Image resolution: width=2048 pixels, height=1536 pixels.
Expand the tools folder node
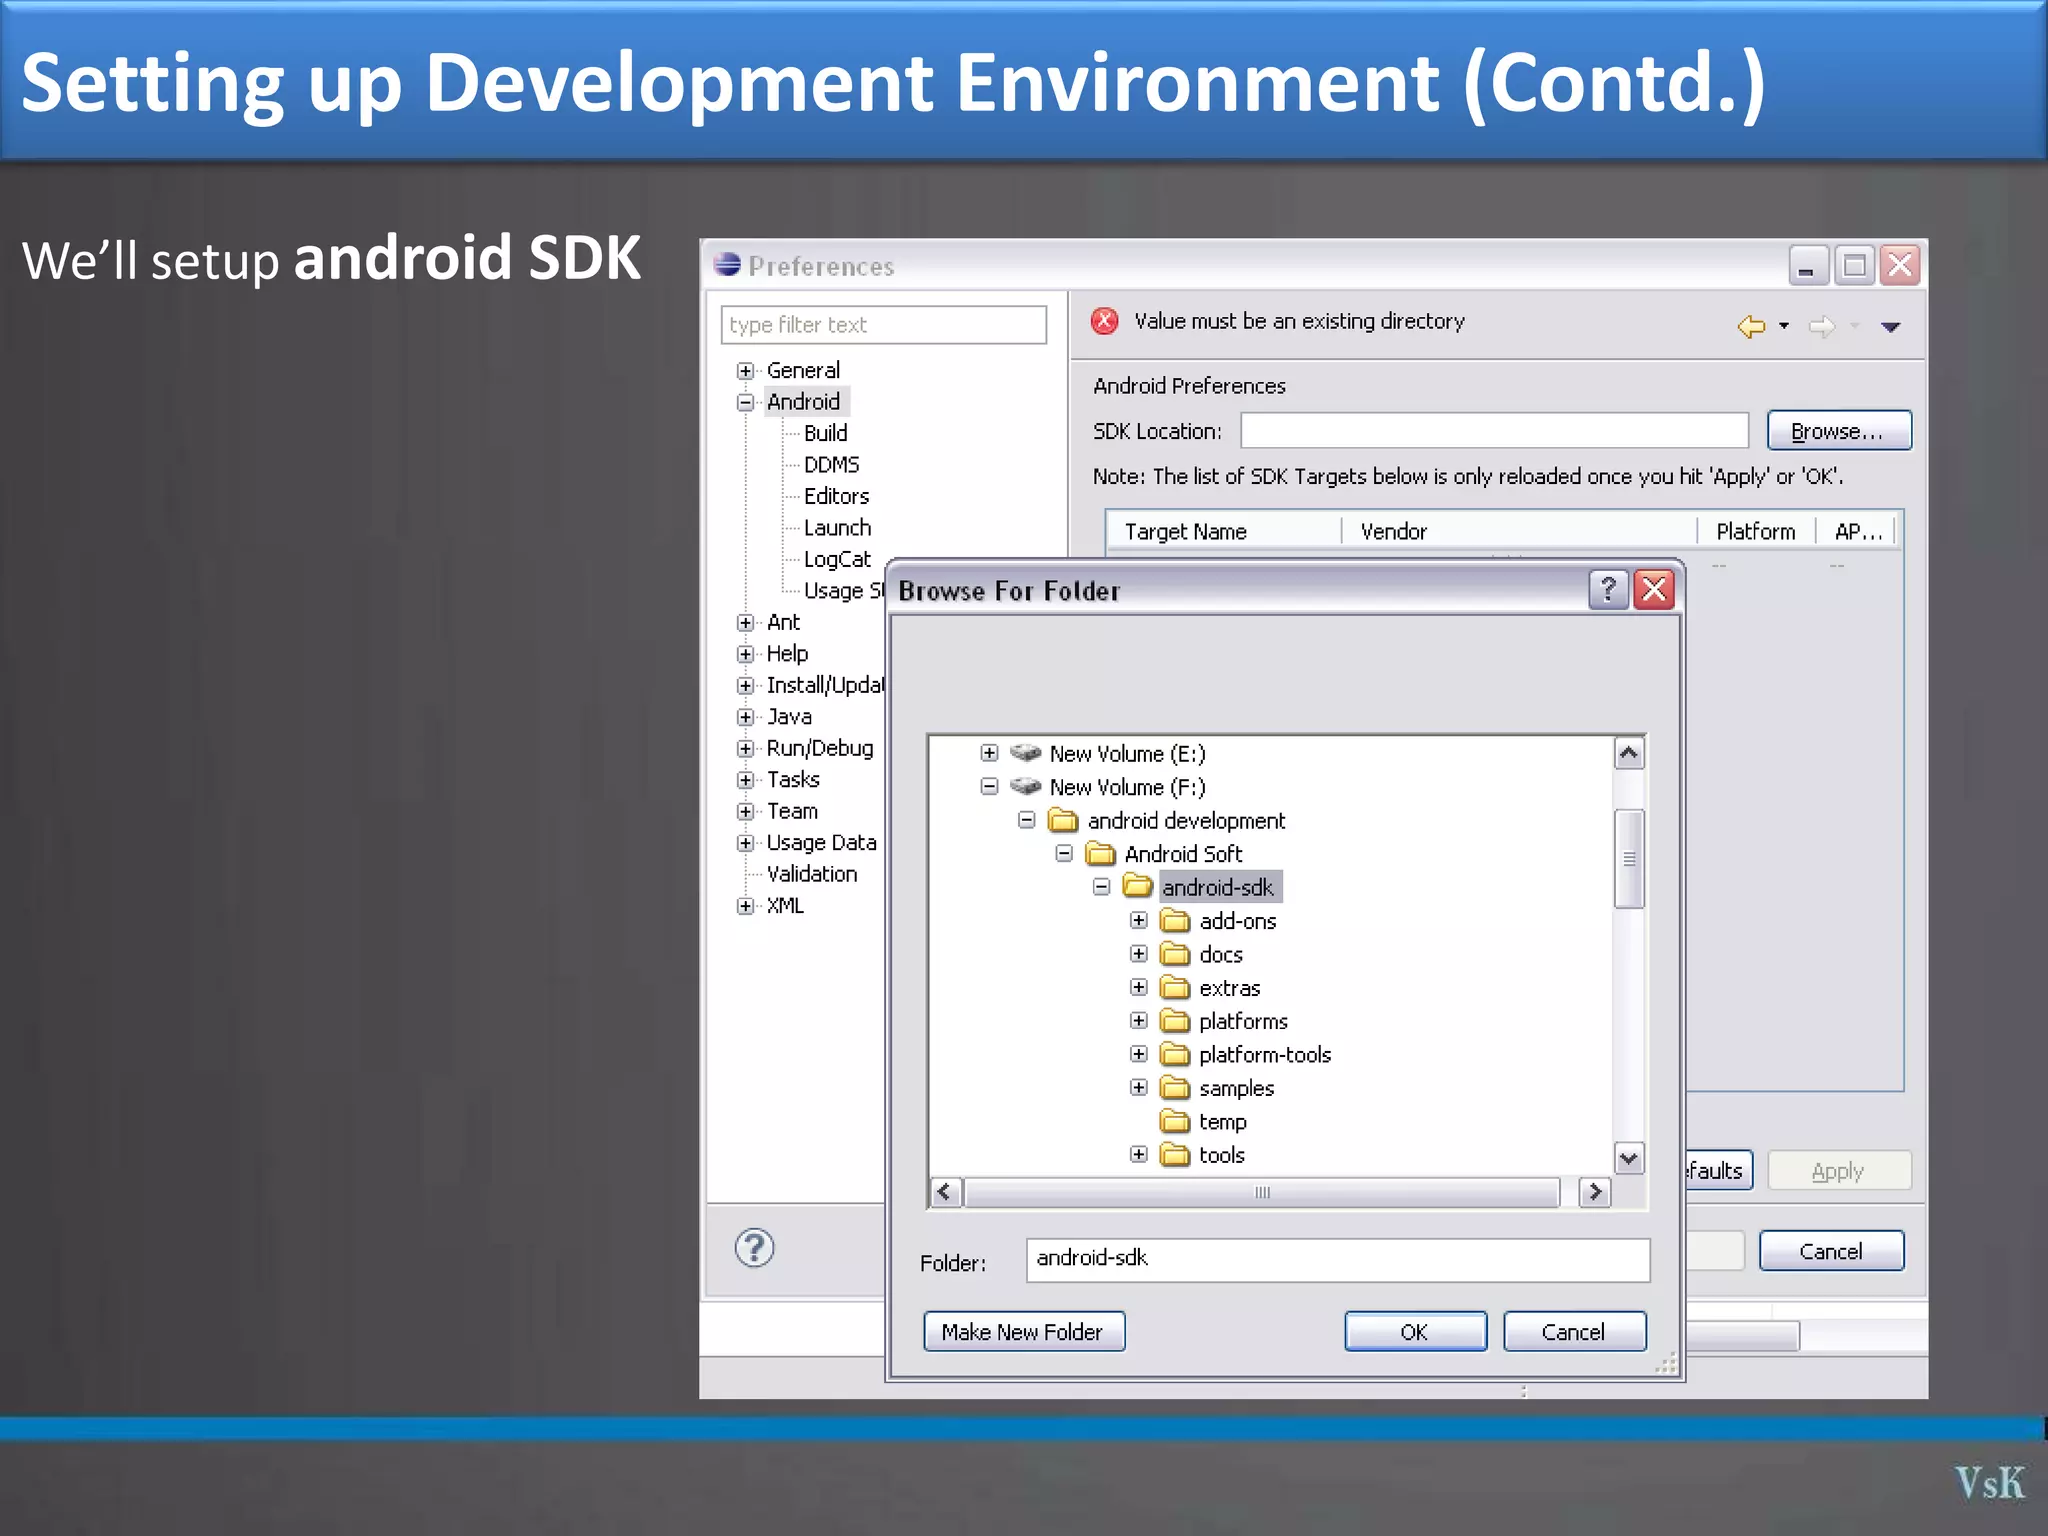point(1138,1154)
